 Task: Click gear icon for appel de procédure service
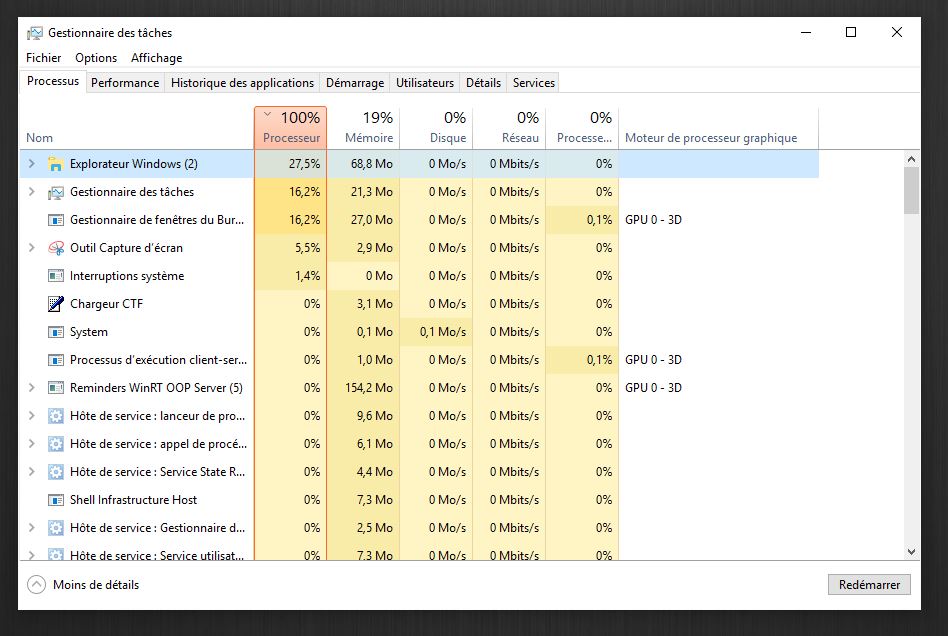pyautogui.click(x=56, y=444)
